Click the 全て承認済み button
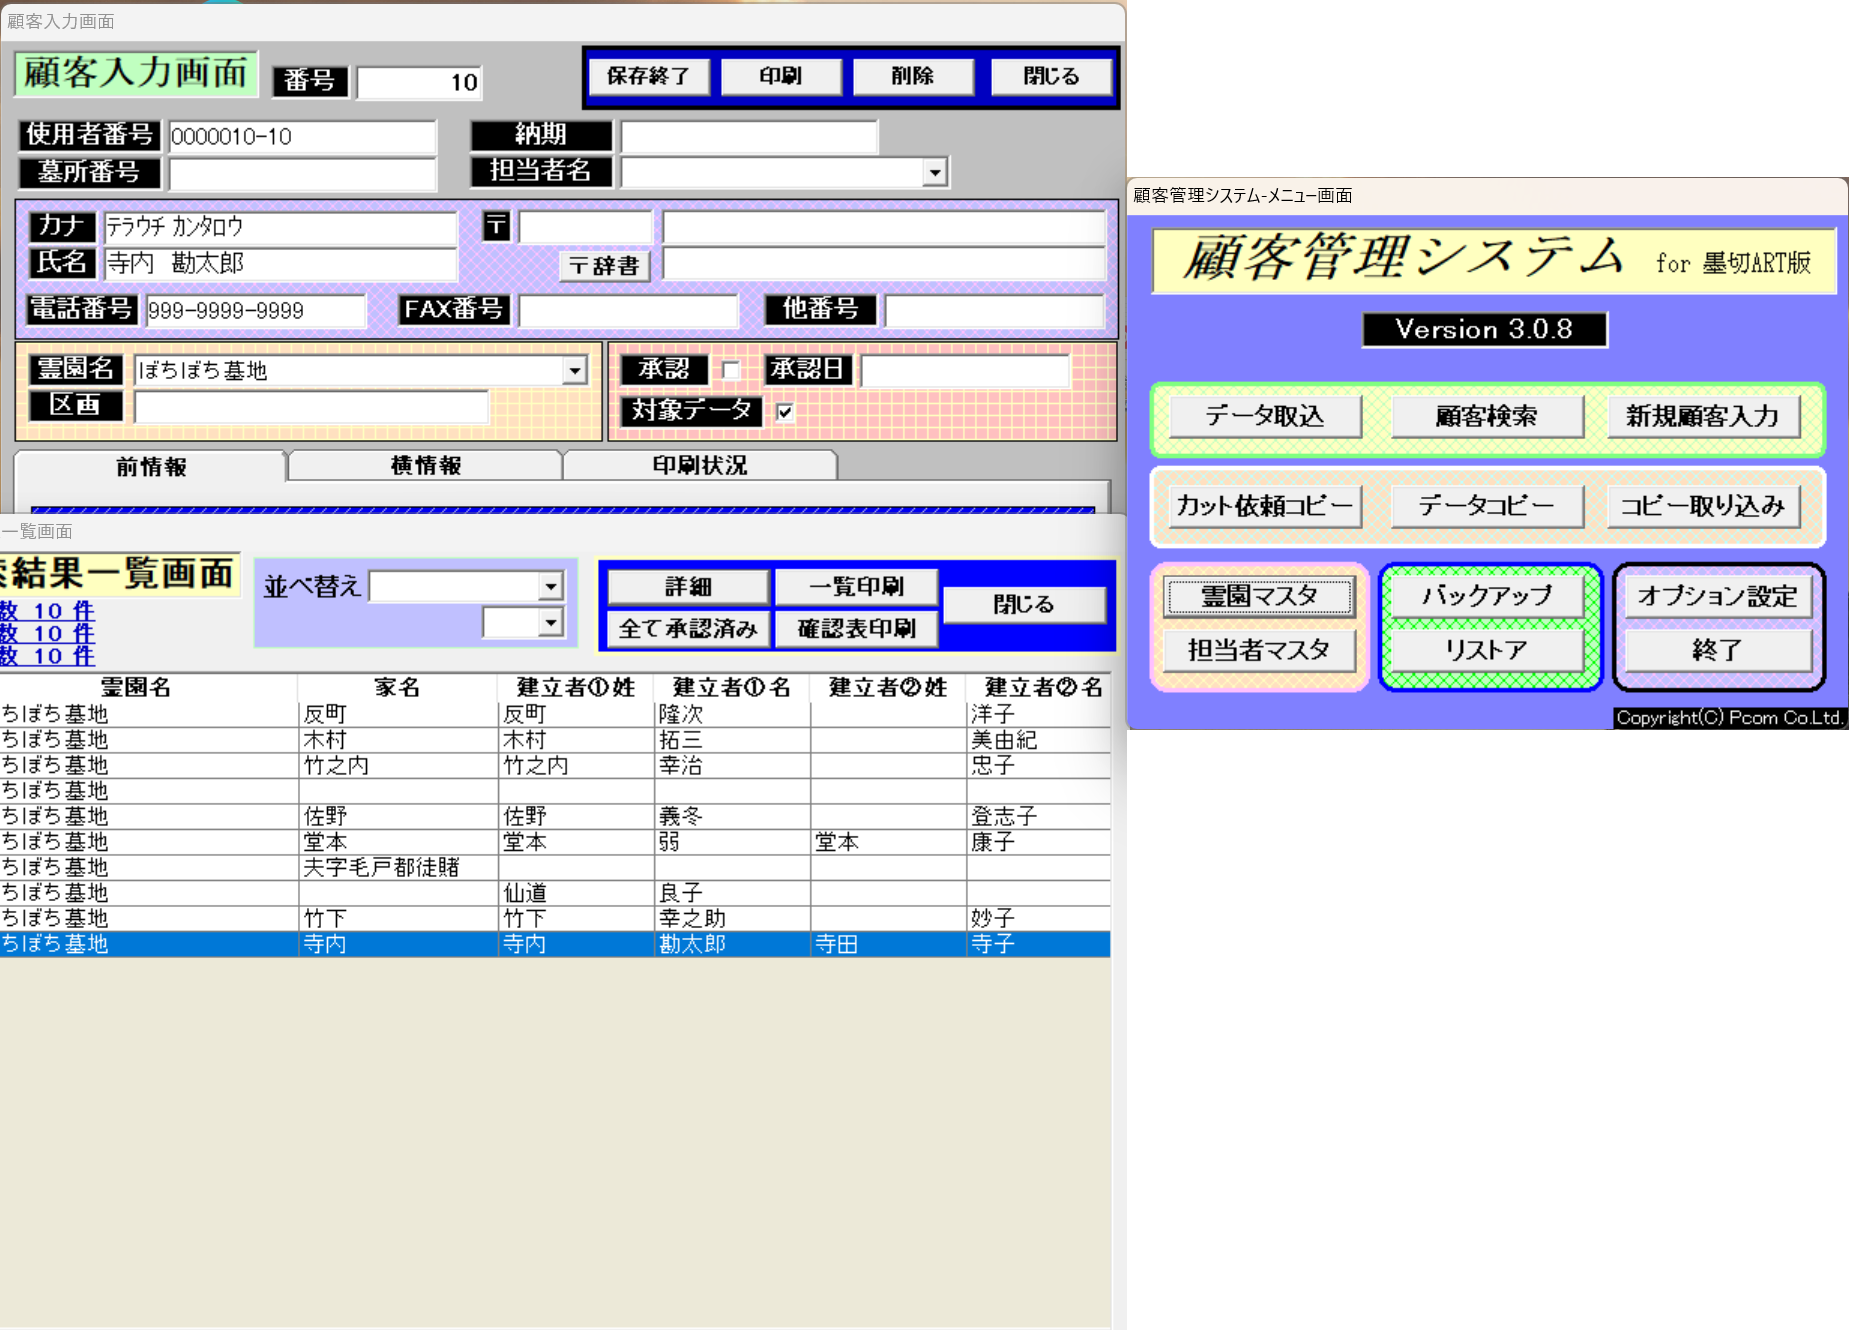This screenshot has width=1849, height=1330. (688, 628)
